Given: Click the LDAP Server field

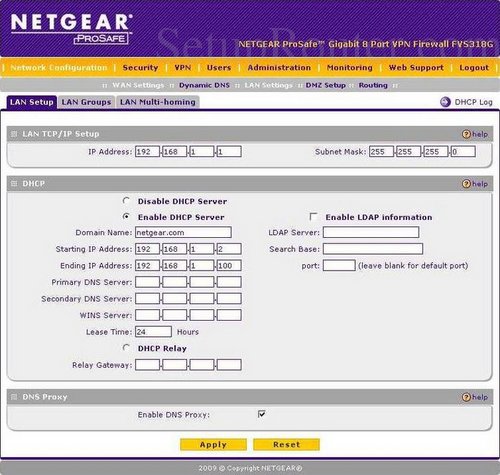Looking at the screenshot, I should (371, 232).
